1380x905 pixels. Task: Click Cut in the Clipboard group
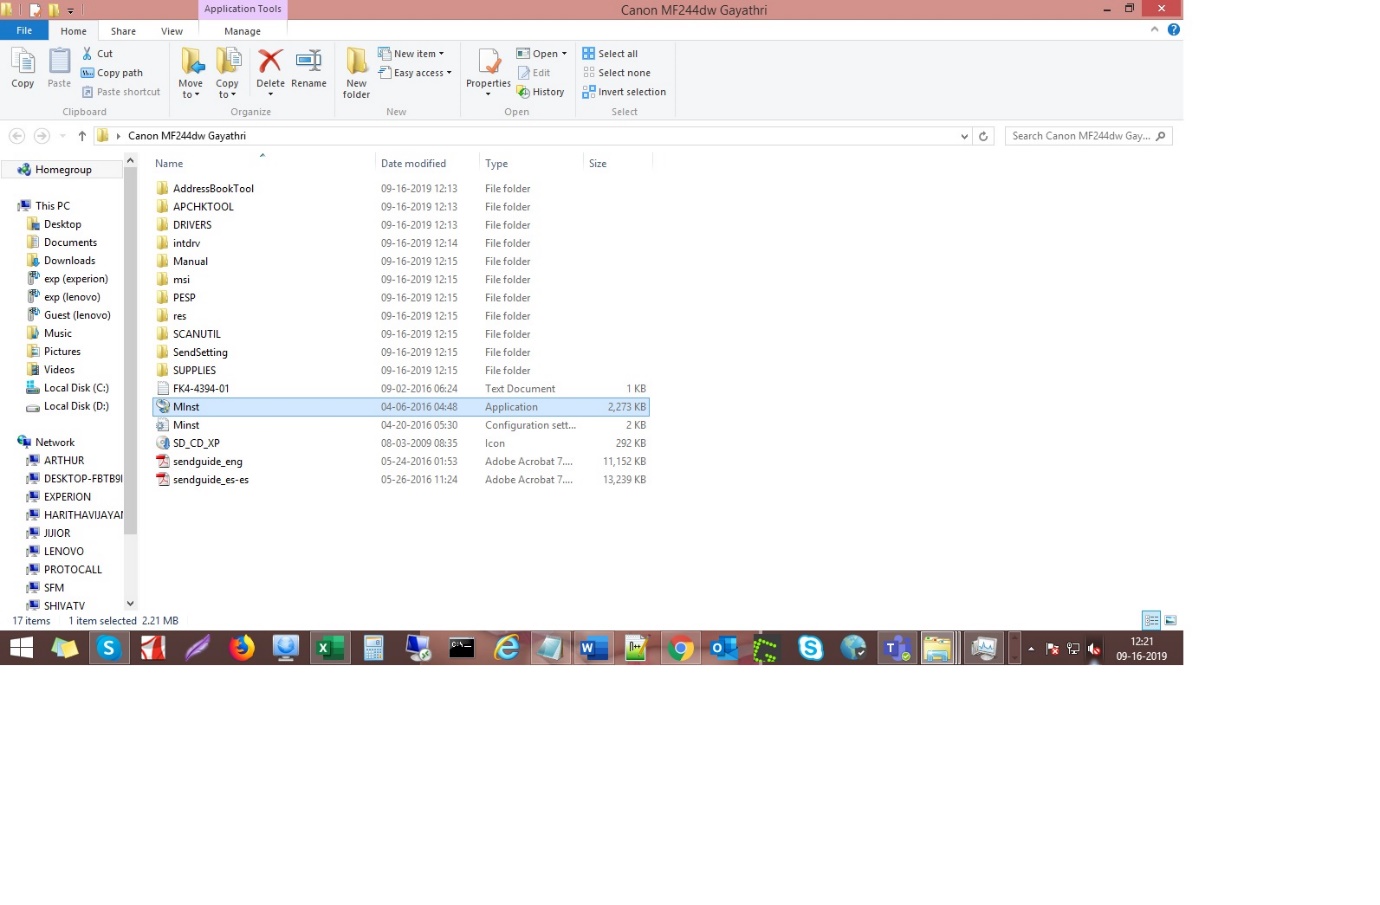[x=97, y=54]
